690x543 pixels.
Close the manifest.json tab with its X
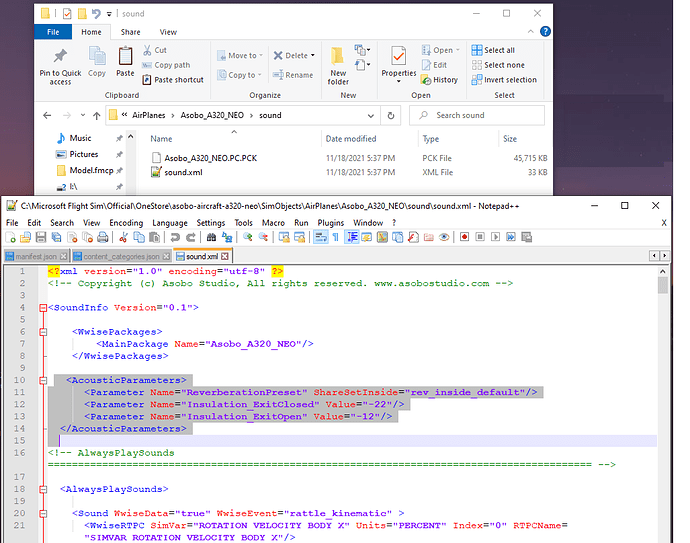pos(64,257)
